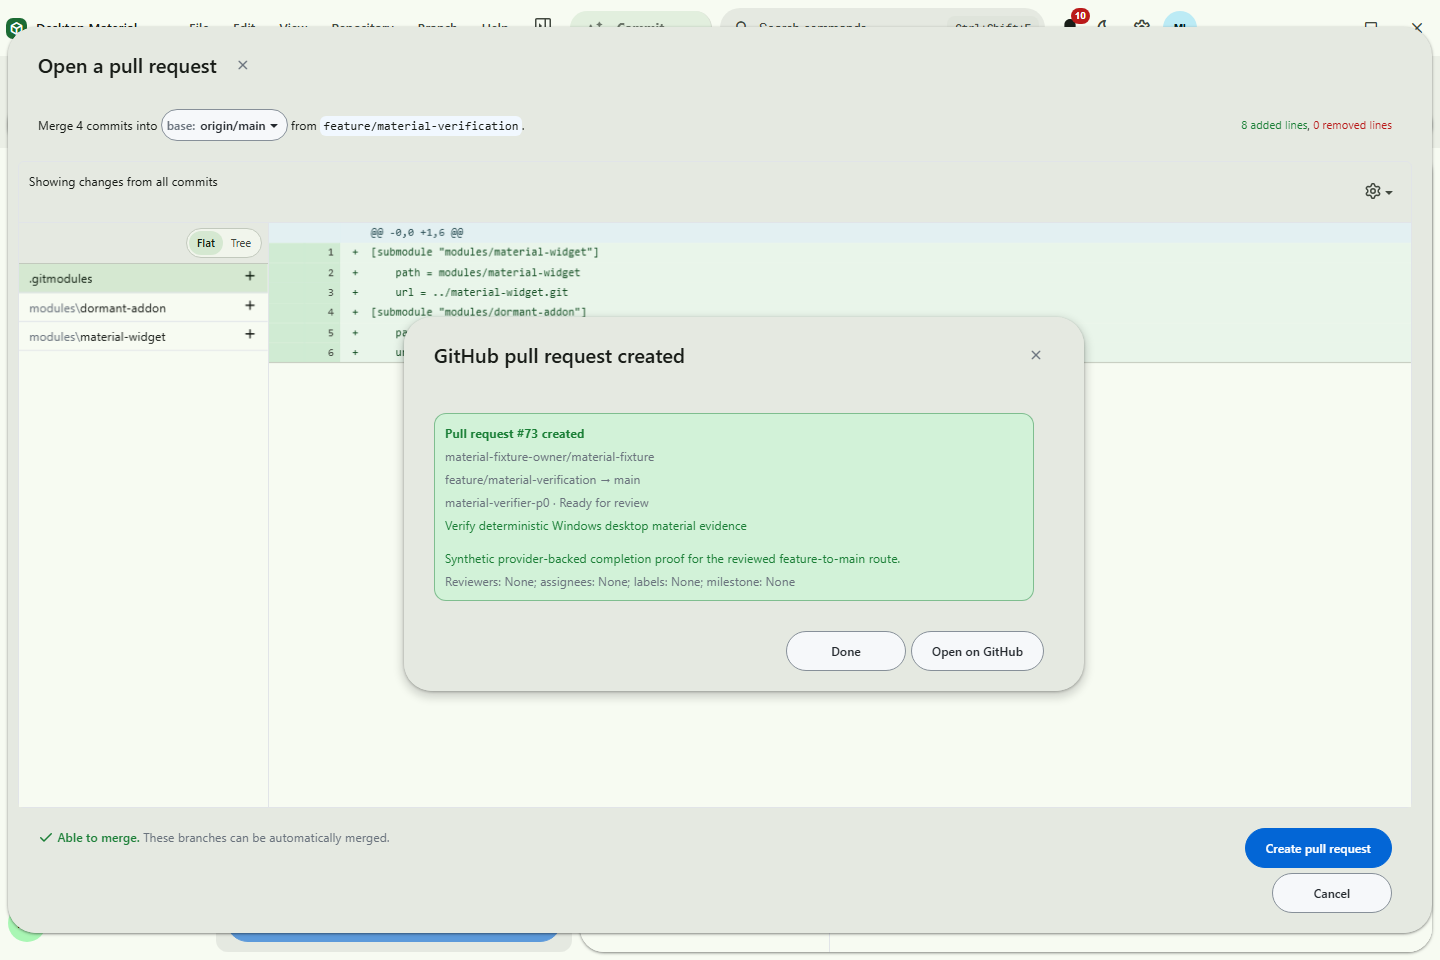The image size is (1440, 960).
Task: Click Open on GitHub button
Action: coord(977,651)
